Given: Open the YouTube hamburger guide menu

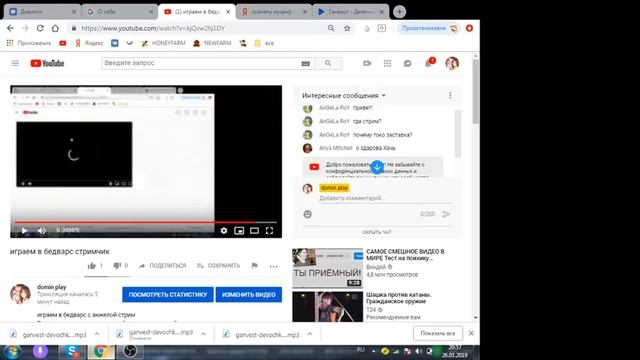Looking at the screenshot, I should (x=15, y=63).
